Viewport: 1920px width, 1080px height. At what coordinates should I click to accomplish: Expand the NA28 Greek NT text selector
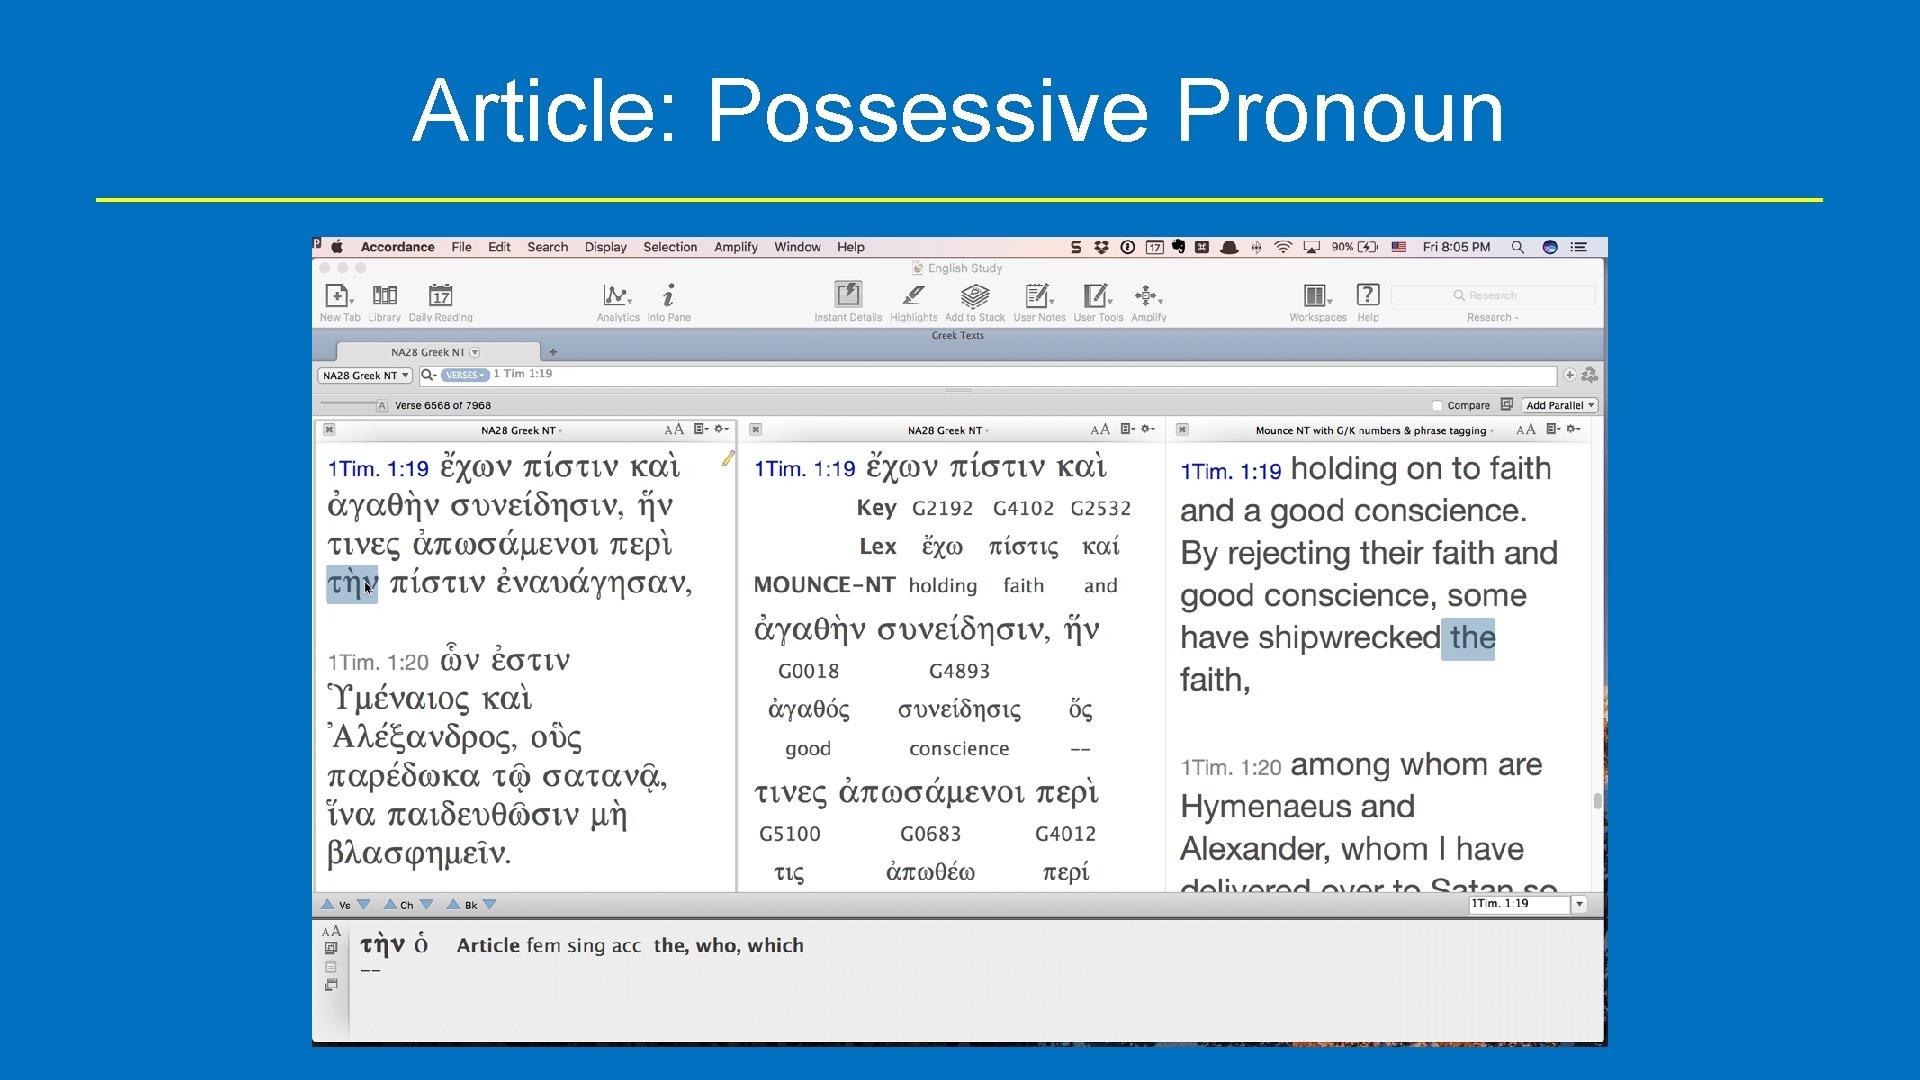(x=365, y=376)
